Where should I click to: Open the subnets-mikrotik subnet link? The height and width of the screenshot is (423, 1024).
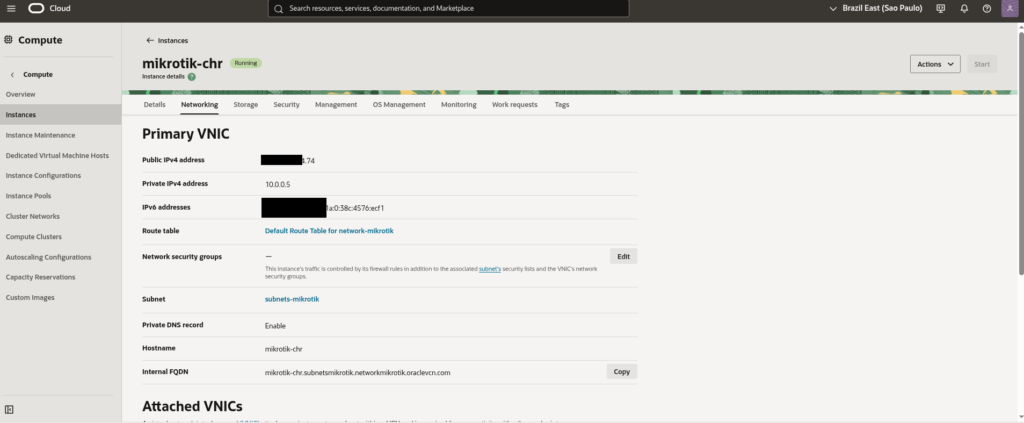(x=292, y=299)
